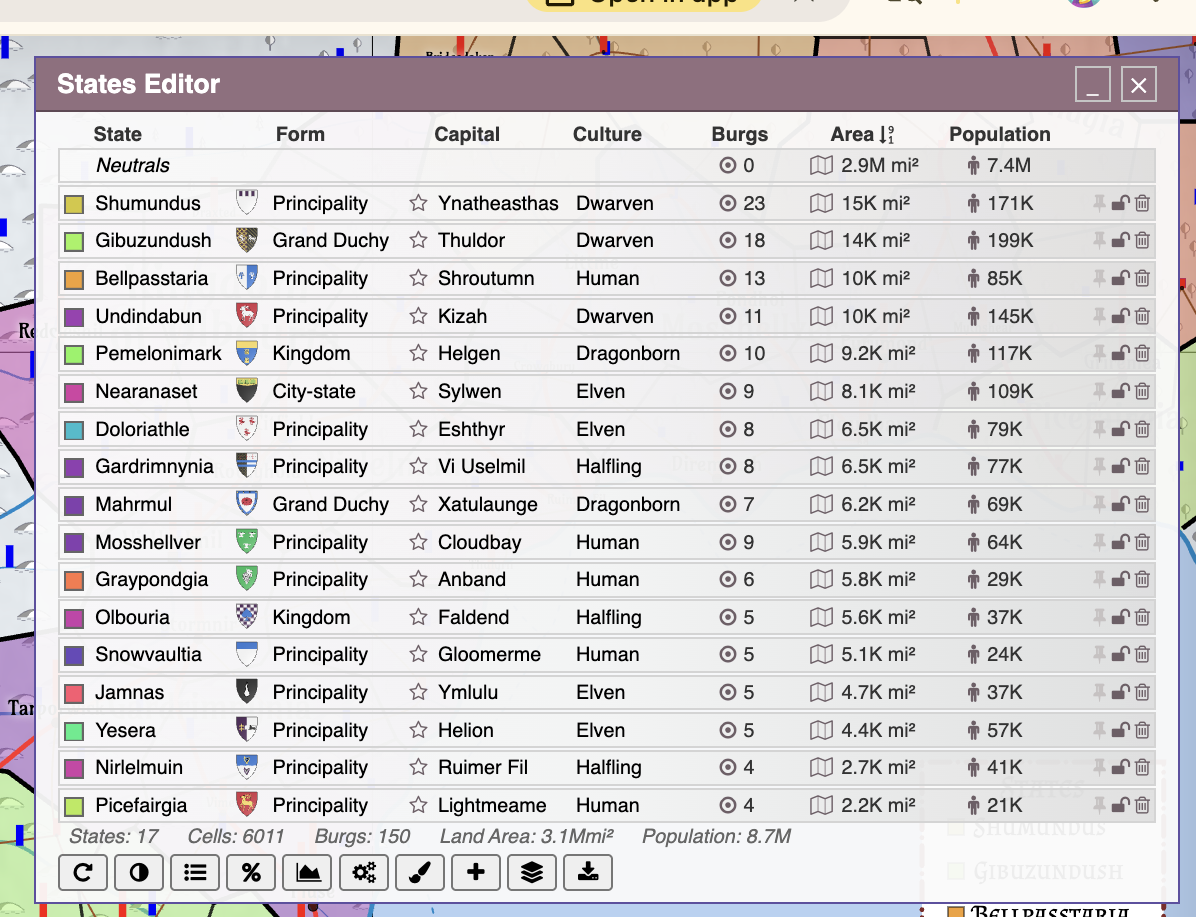Minimize the States Editor dialog

click(1092, 84)
